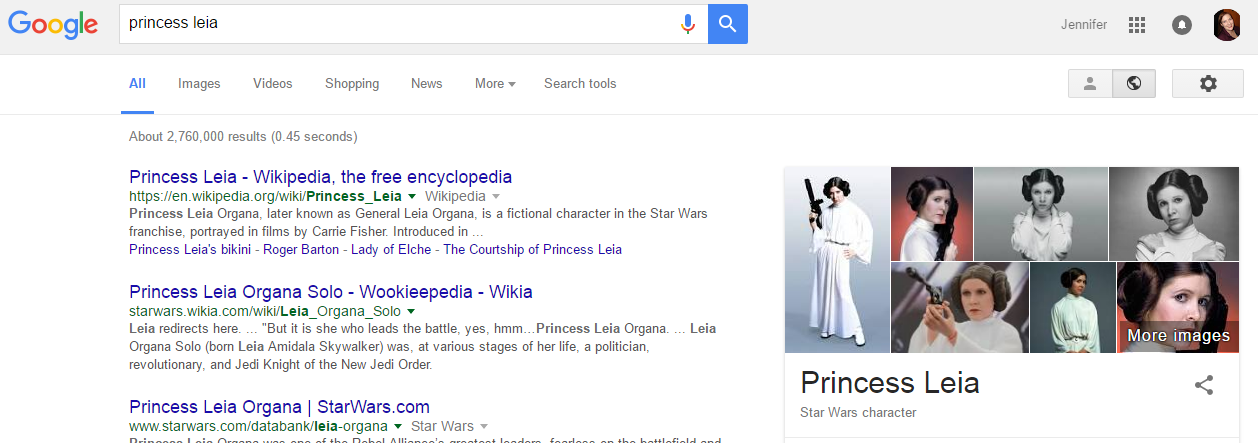This screenshot has height=443, width=1258.
Task: Switch to private results person toggle
Action: (x=1090, y=84)
